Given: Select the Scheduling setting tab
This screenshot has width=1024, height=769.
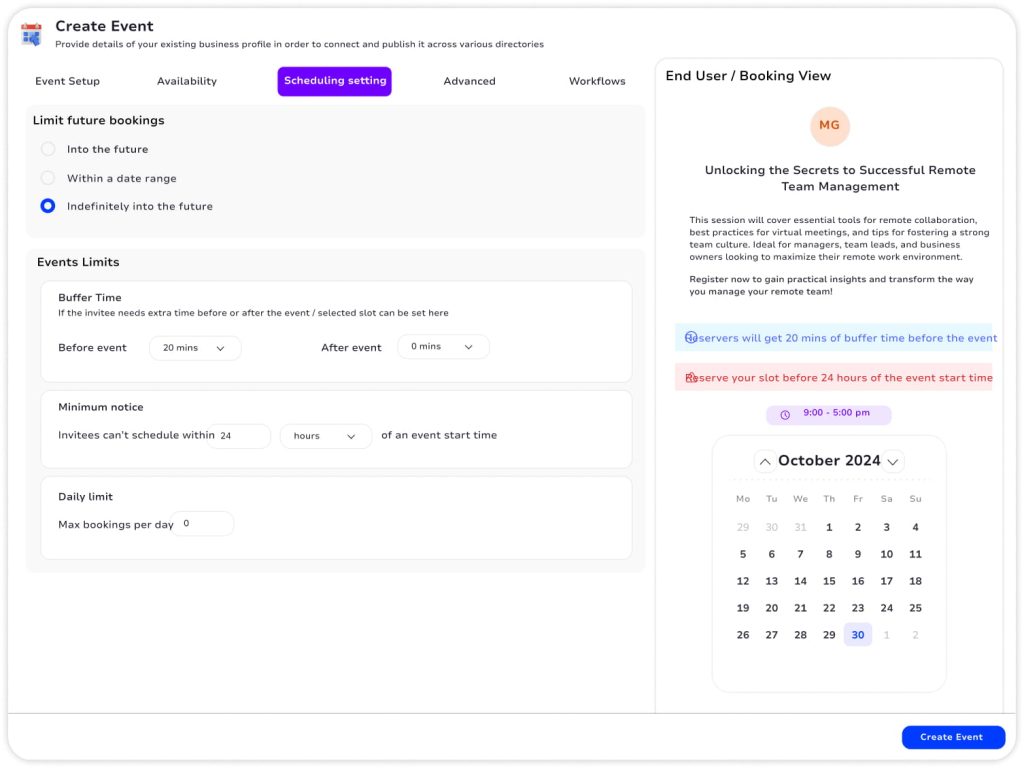Looking at the screenshot, I should [334, 81].
